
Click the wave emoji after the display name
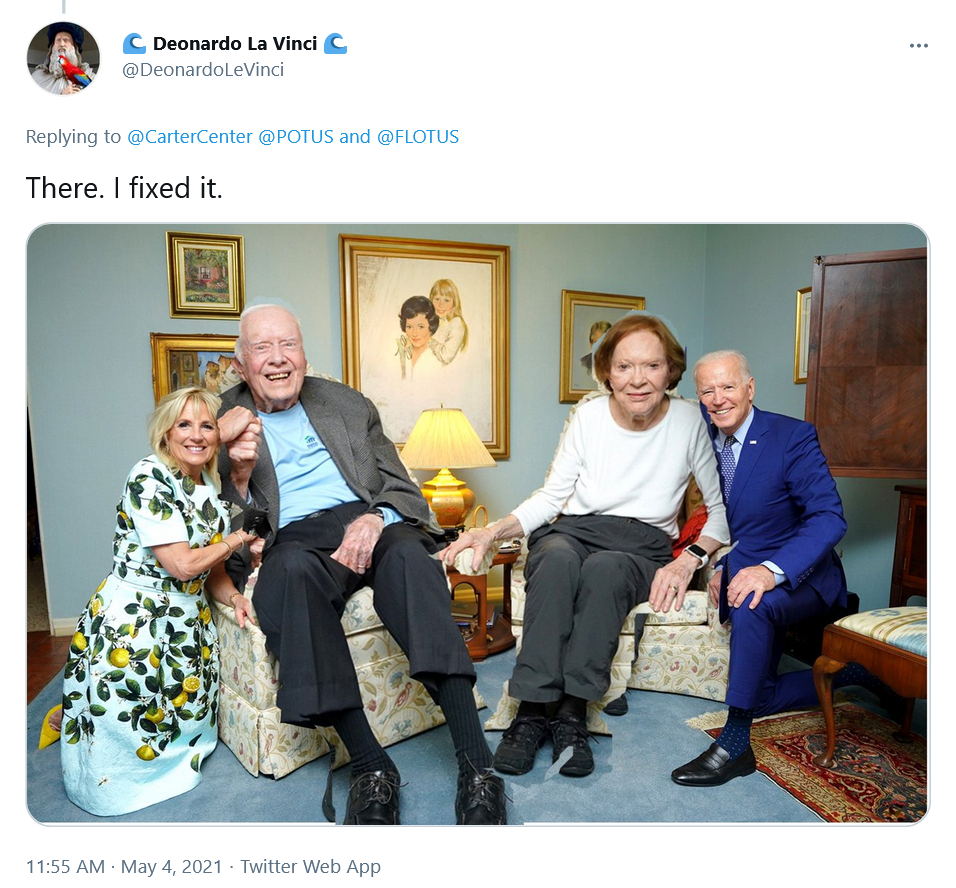335,44
